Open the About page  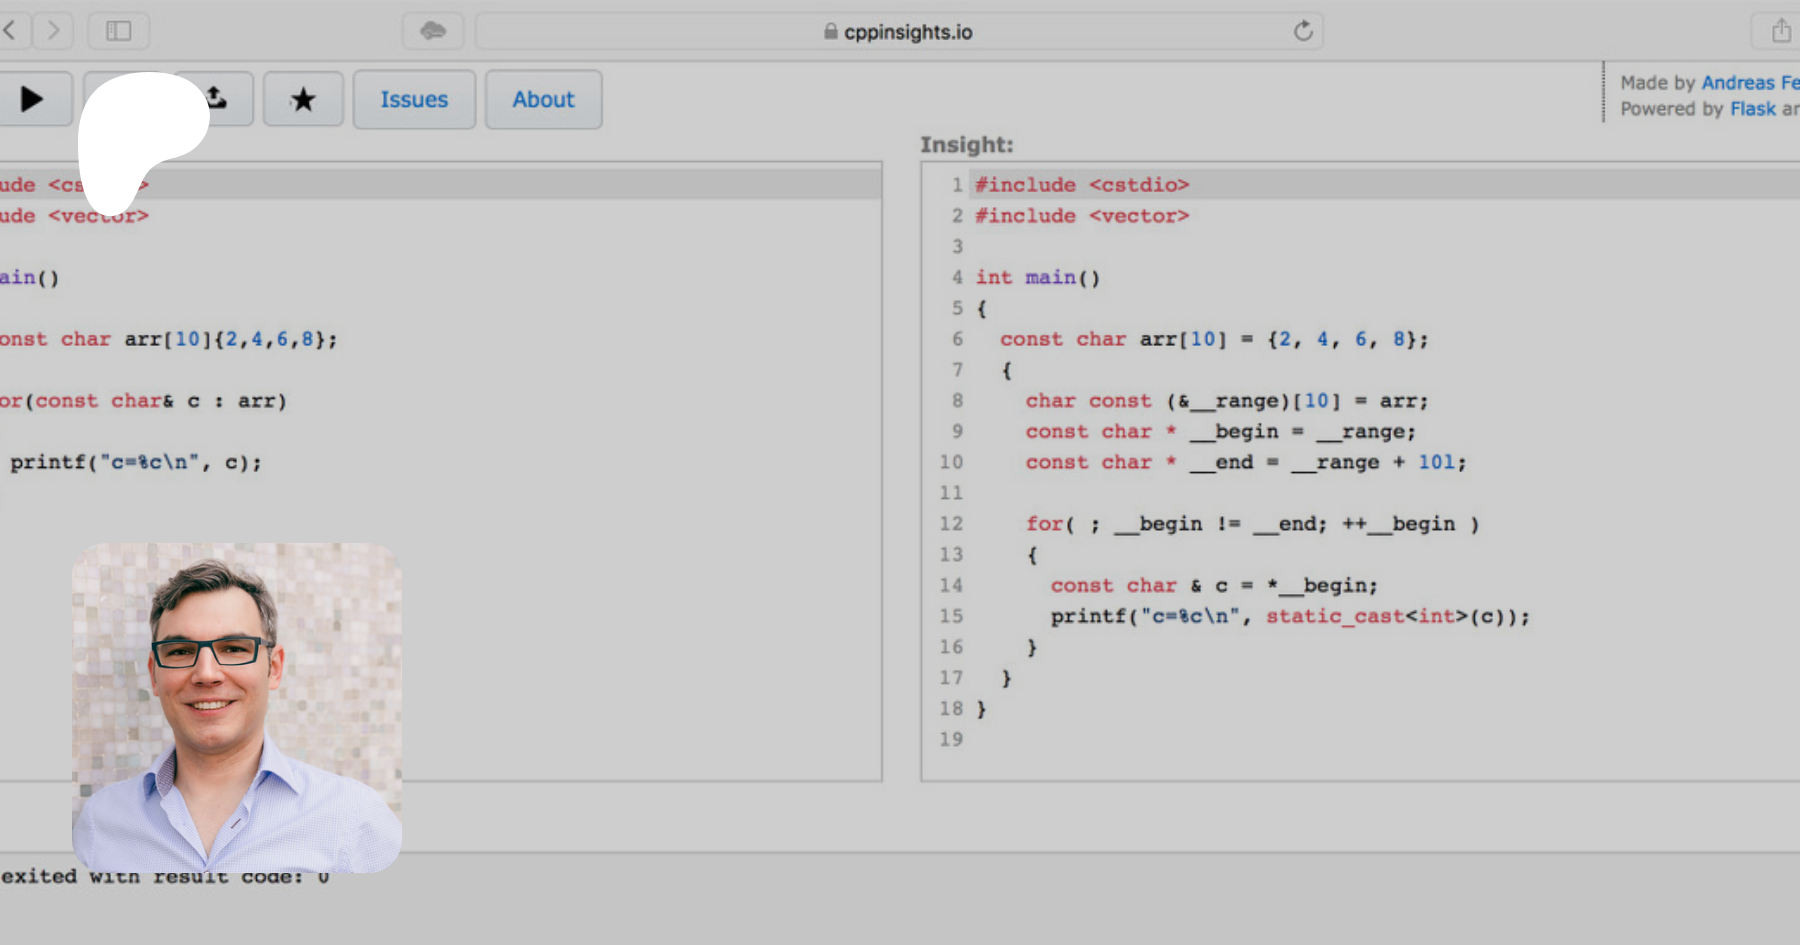point(543,99)
